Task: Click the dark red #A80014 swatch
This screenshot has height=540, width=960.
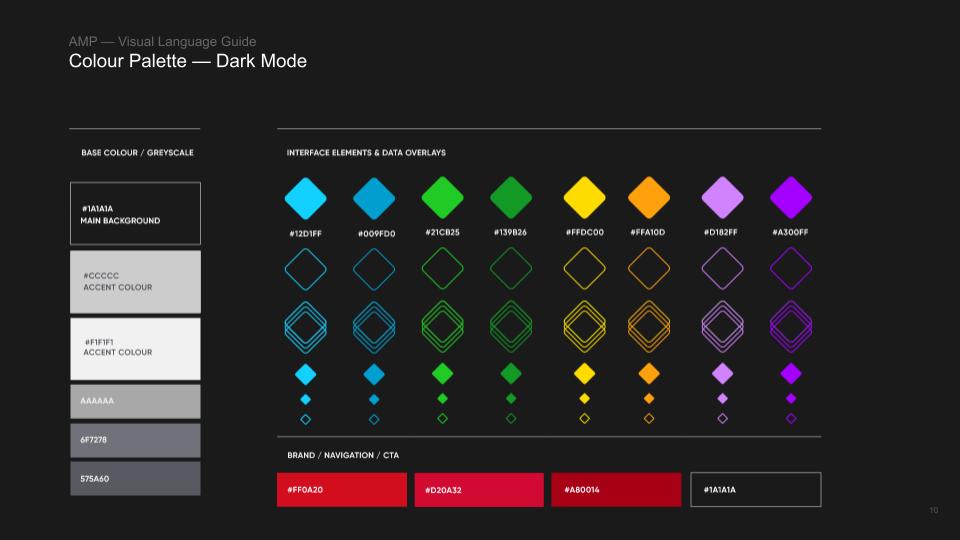Action: pyautogui.click(x=616, y=490)
